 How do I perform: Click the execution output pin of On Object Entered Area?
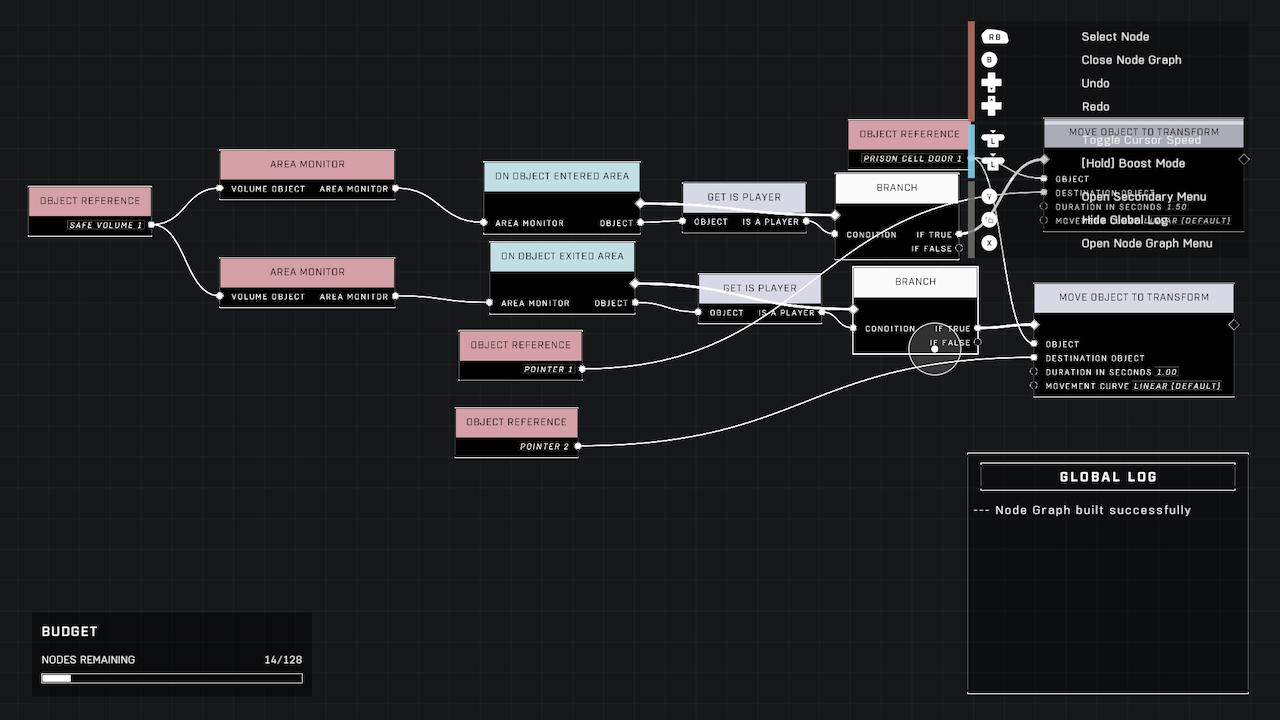[640, 203]
